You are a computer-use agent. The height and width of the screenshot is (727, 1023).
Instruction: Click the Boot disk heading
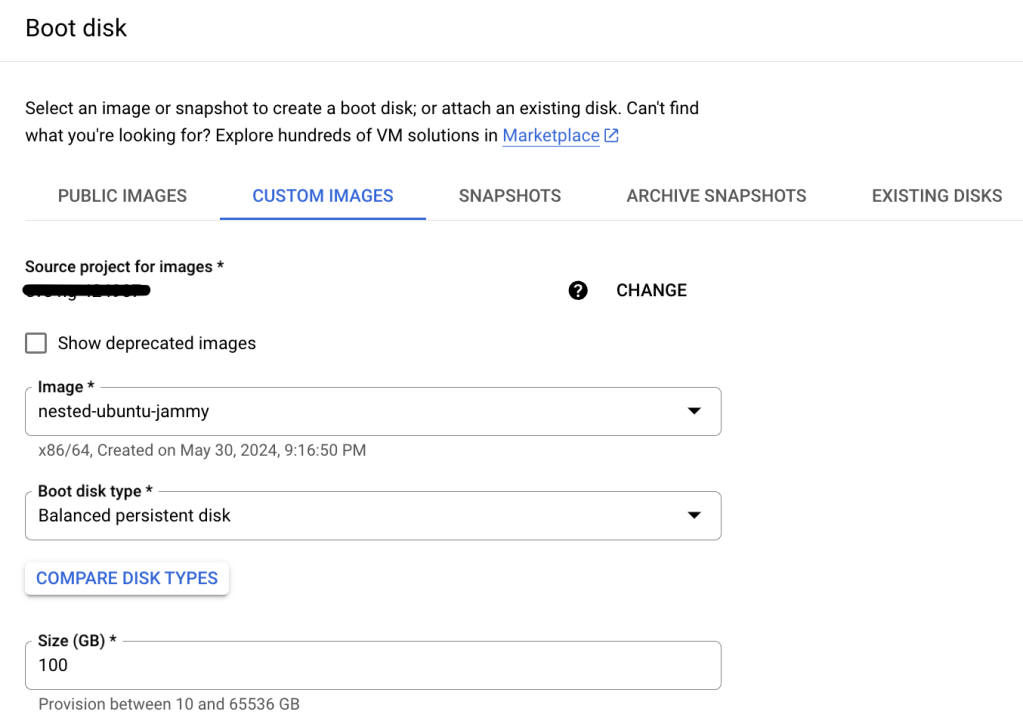pos(76,28)
